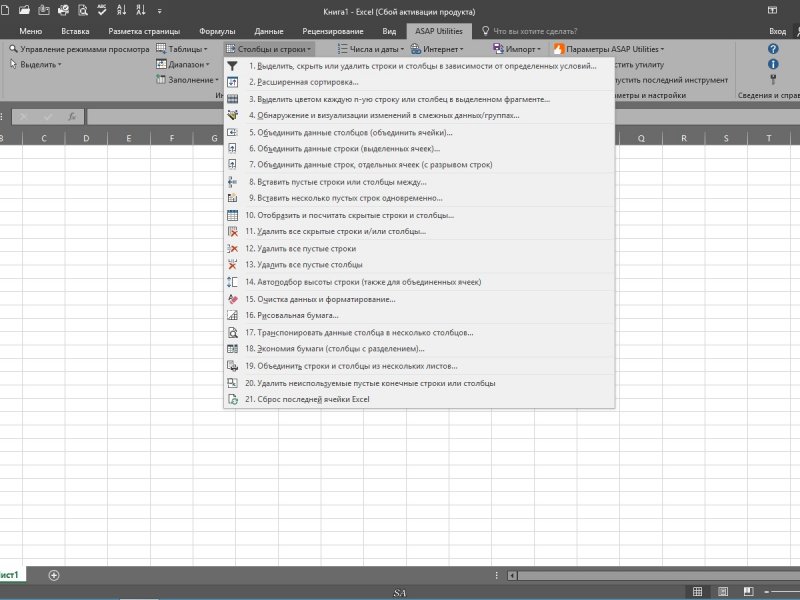Expand the Числа и даты dropdown
This screenshot has width=800, height=600.
point(371,49)
